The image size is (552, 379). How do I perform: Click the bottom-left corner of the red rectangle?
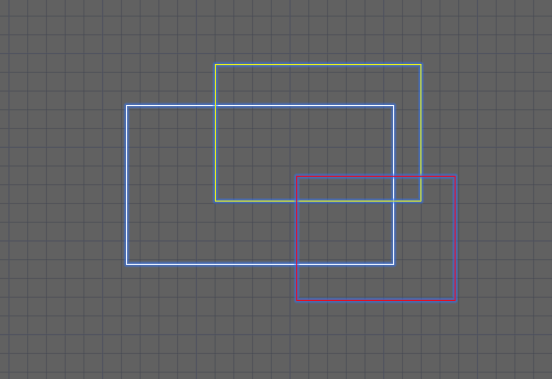[x=297, y=300]
